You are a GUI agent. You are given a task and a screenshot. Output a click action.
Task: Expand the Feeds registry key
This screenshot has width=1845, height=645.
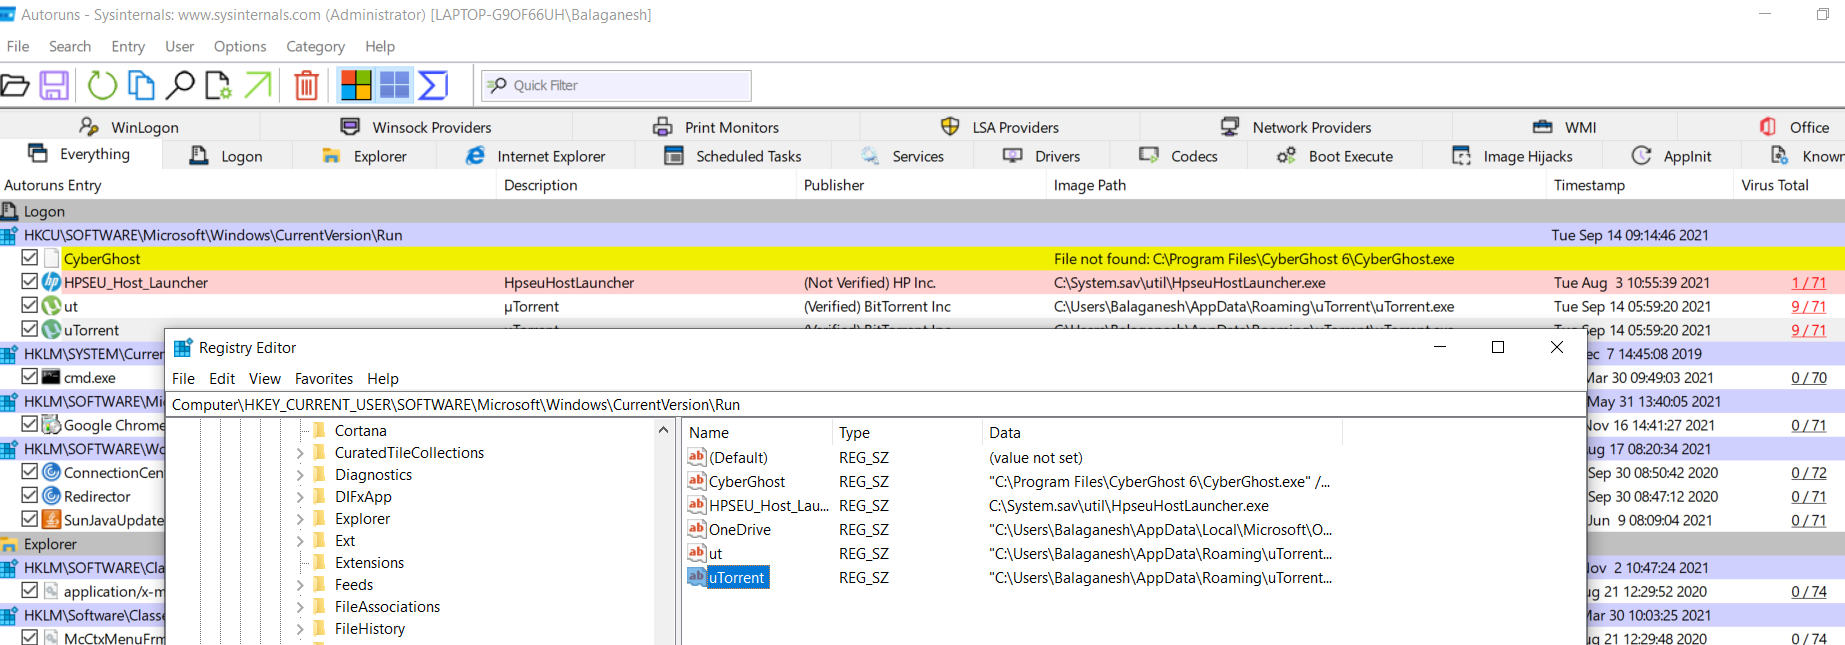tap(299, 585)
